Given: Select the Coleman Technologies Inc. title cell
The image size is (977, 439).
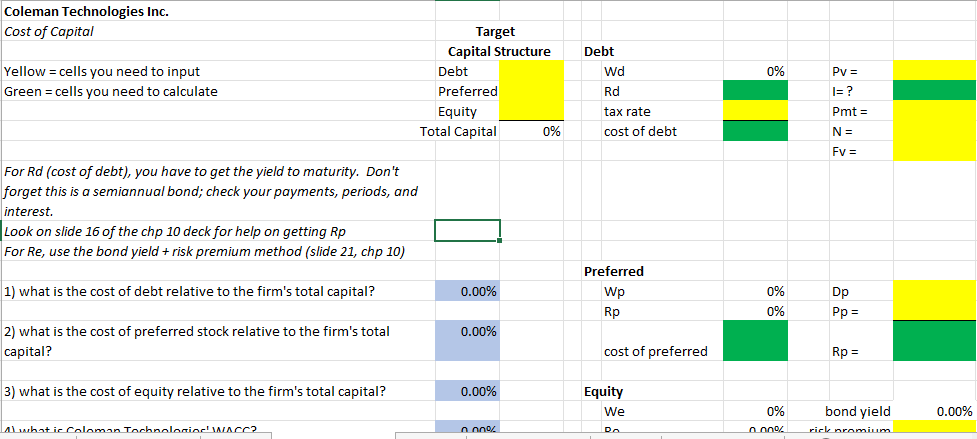Looking at the screenshot, I should pyautogui.click(x=218, y=11).
